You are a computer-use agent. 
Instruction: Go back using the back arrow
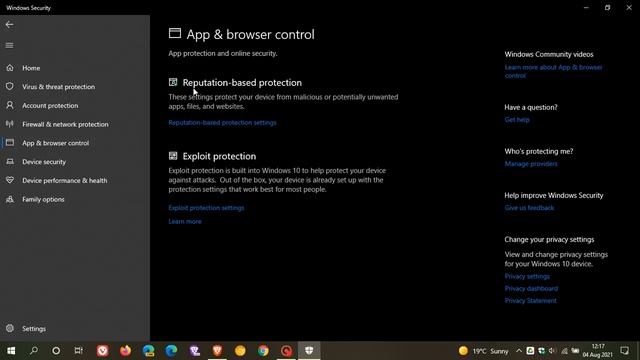9,24
